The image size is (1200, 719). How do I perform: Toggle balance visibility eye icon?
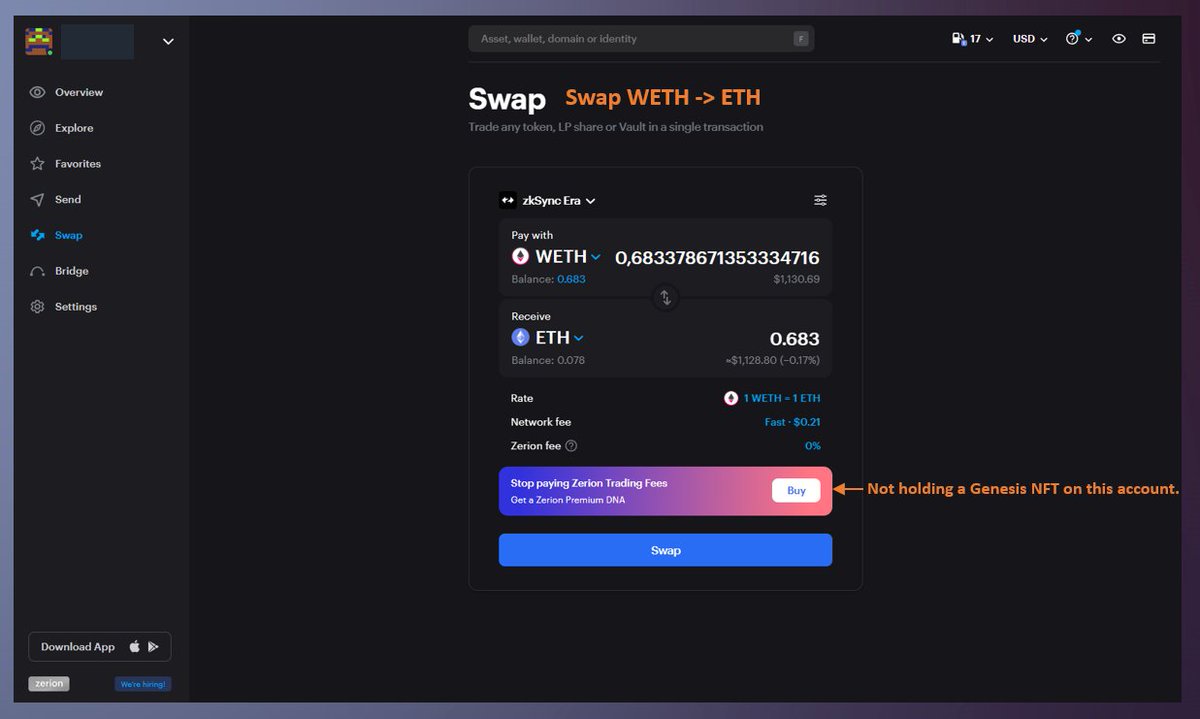1119,39
